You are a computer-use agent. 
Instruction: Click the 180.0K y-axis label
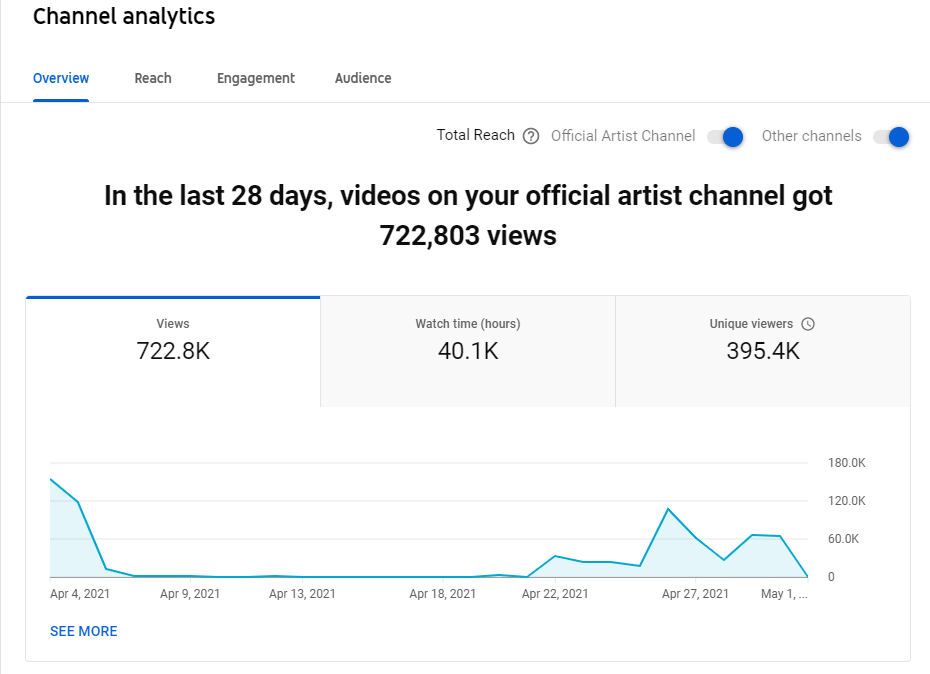point(846,463)
